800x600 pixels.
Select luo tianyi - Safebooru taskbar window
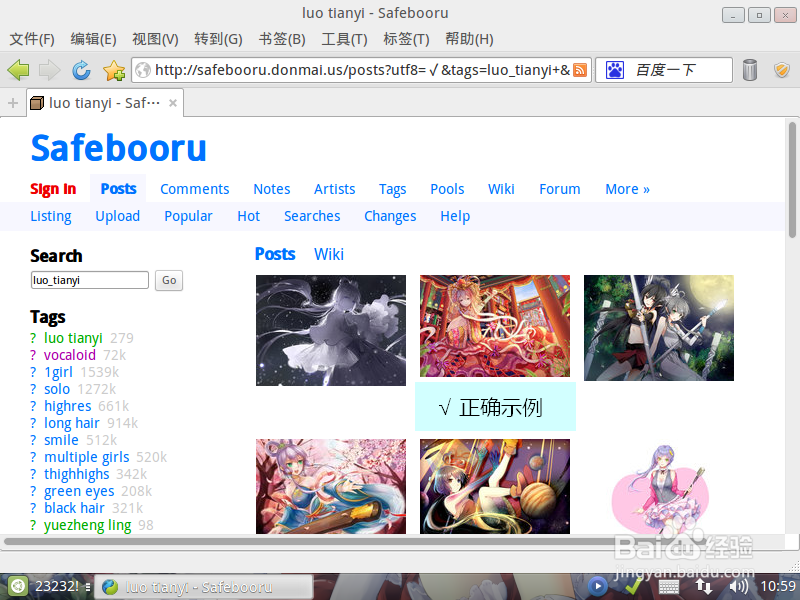204,587
